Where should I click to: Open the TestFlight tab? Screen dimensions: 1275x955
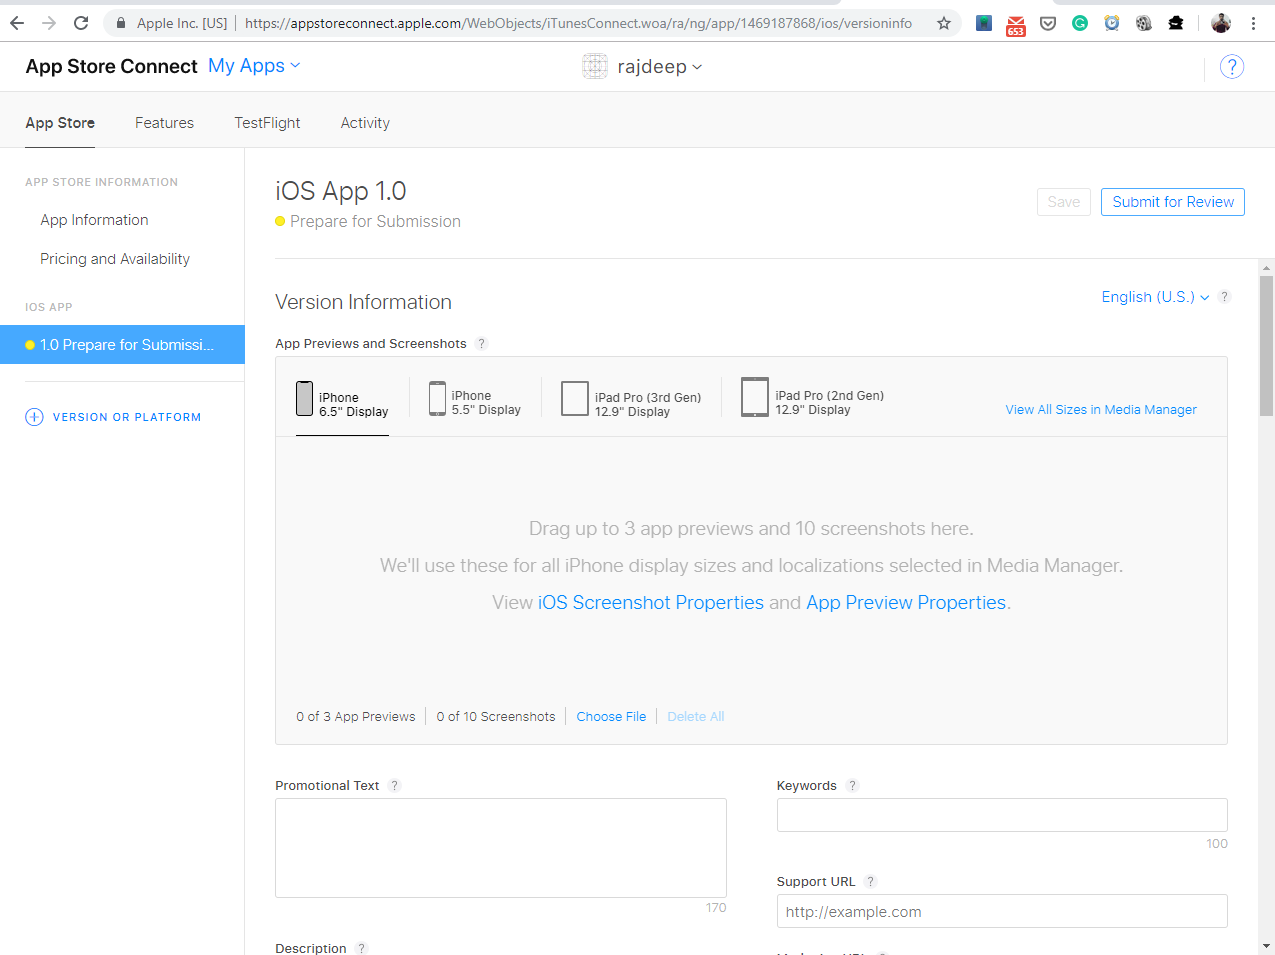pos(267,122)
